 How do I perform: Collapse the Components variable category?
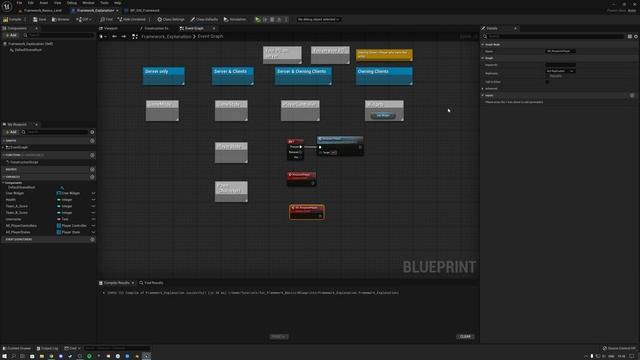point(3,183)
